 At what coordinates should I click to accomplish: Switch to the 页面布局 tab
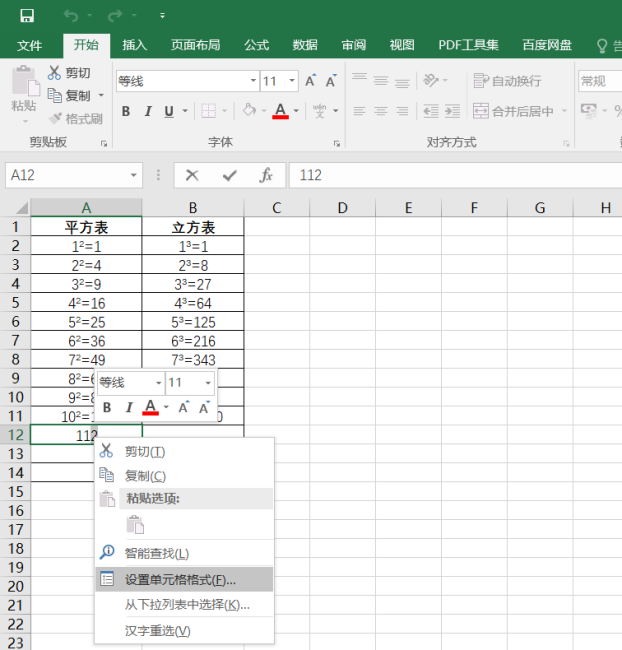tap(196, 45)
